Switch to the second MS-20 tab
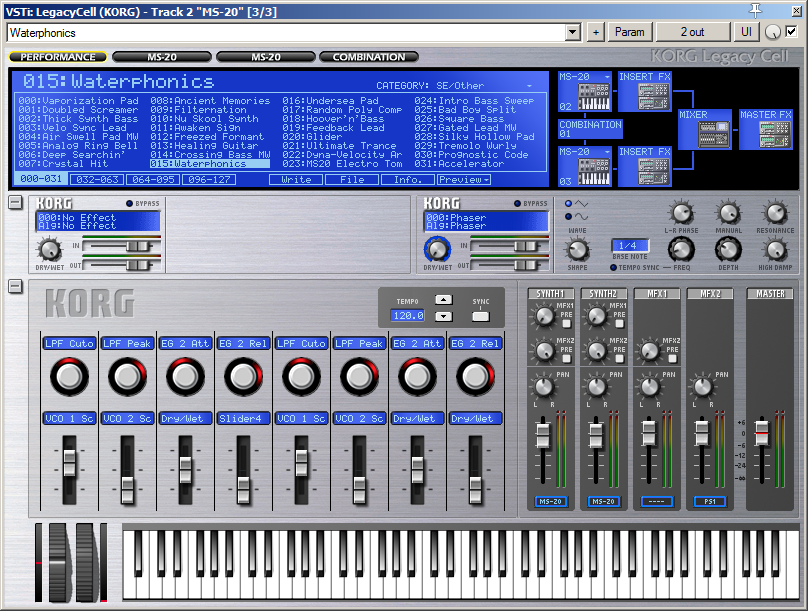The image size is (808, 611). click(x=265, y=57)
